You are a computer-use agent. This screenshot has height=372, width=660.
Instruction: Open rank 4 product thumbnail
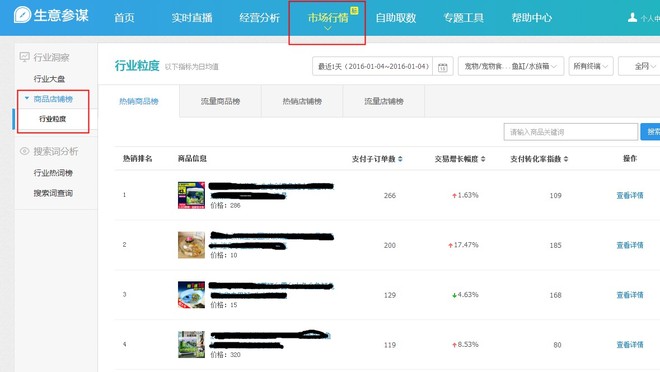(191, 344)
